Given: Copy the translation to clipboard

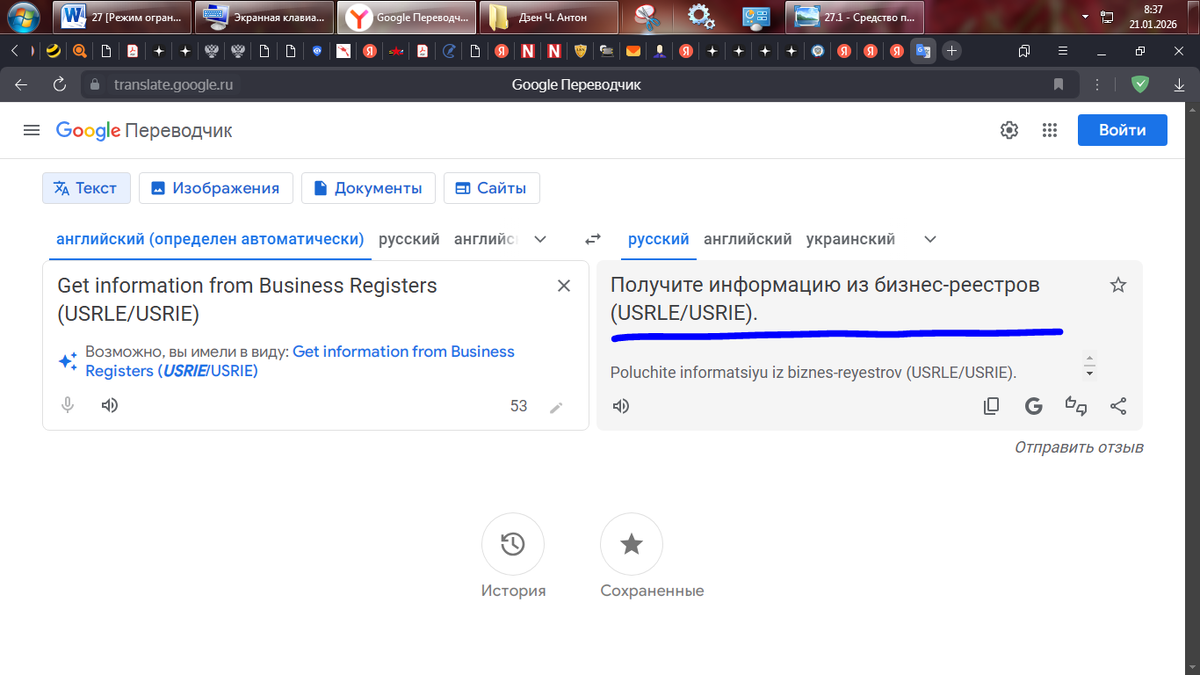Looking at the screenshot, I should pyautogui.click(x=991, y=406).
